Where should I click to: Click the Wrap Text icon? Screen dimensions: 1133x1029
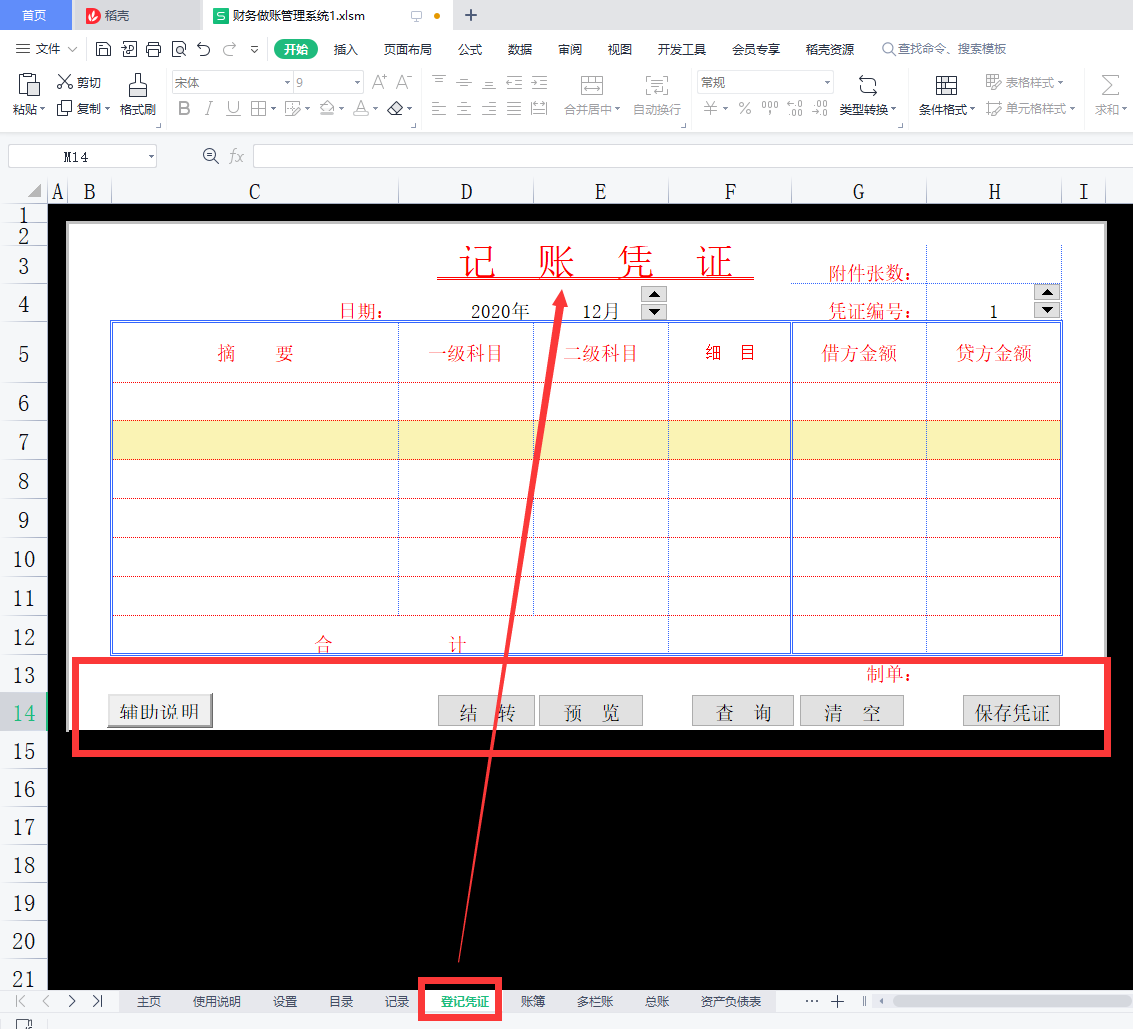click(x=657, y=85)
